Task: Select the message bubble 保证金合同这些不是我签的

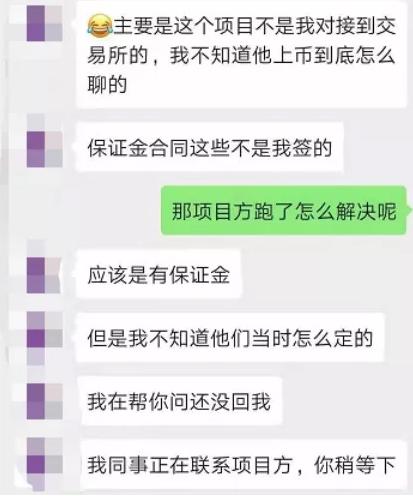Action: coord(210,147)
